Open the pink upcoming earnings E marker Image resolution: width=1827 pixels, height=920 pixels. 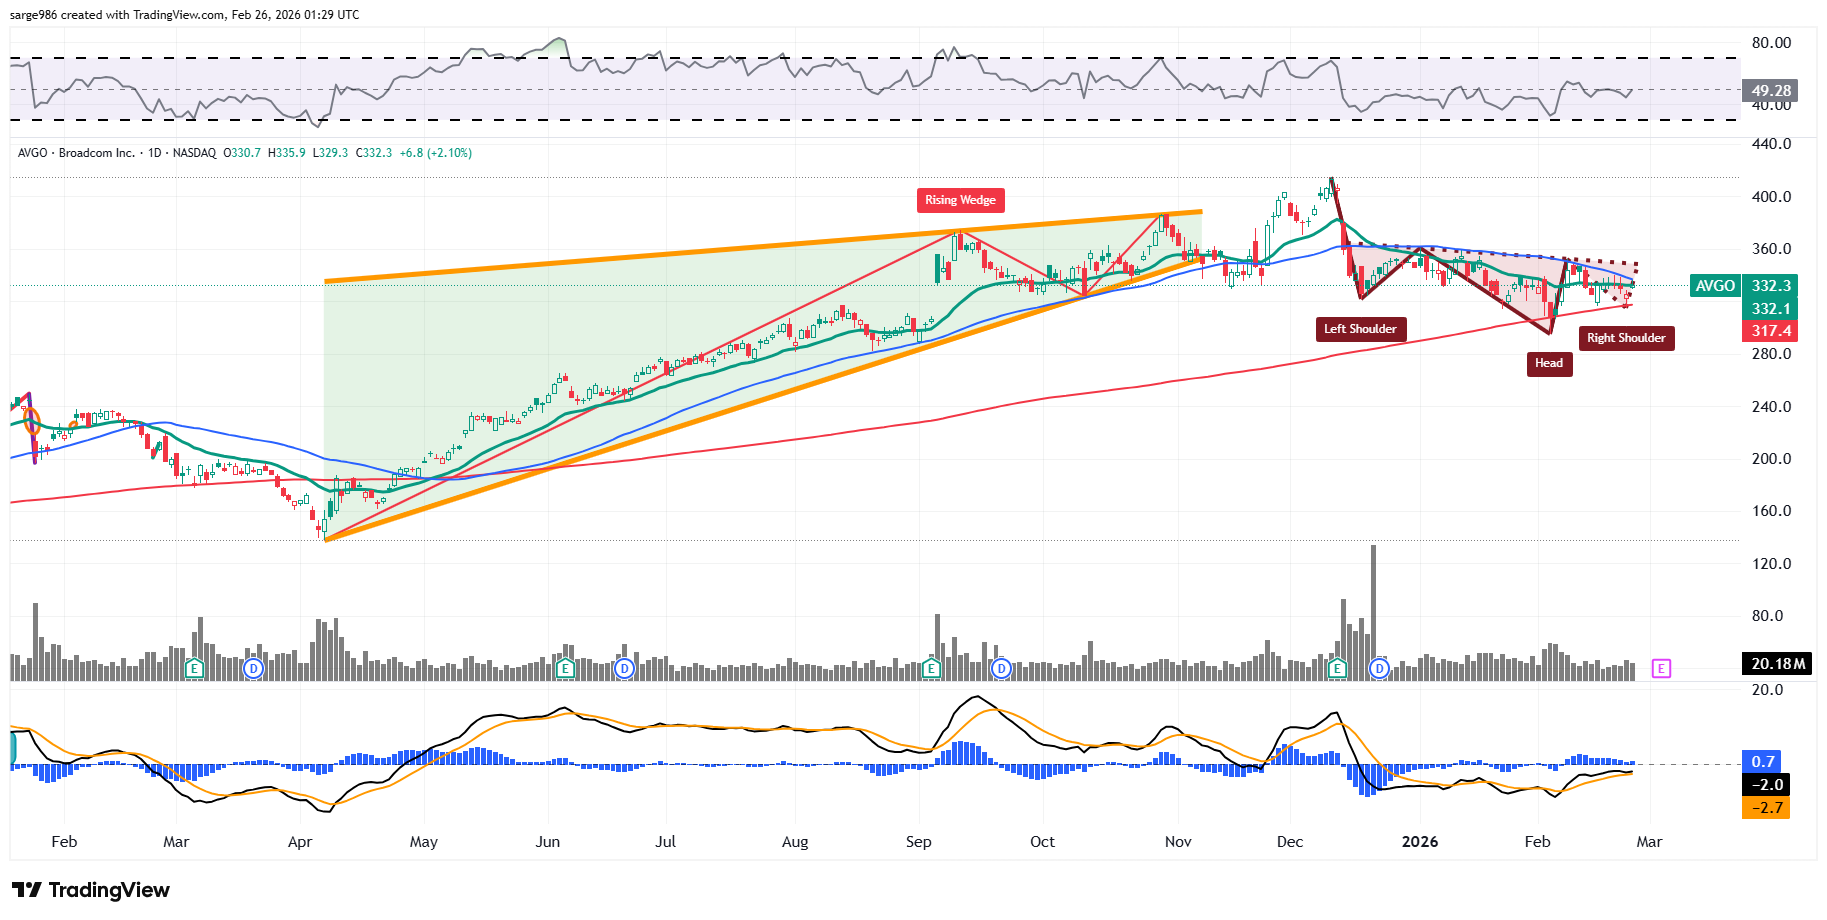pos(1661,668)
